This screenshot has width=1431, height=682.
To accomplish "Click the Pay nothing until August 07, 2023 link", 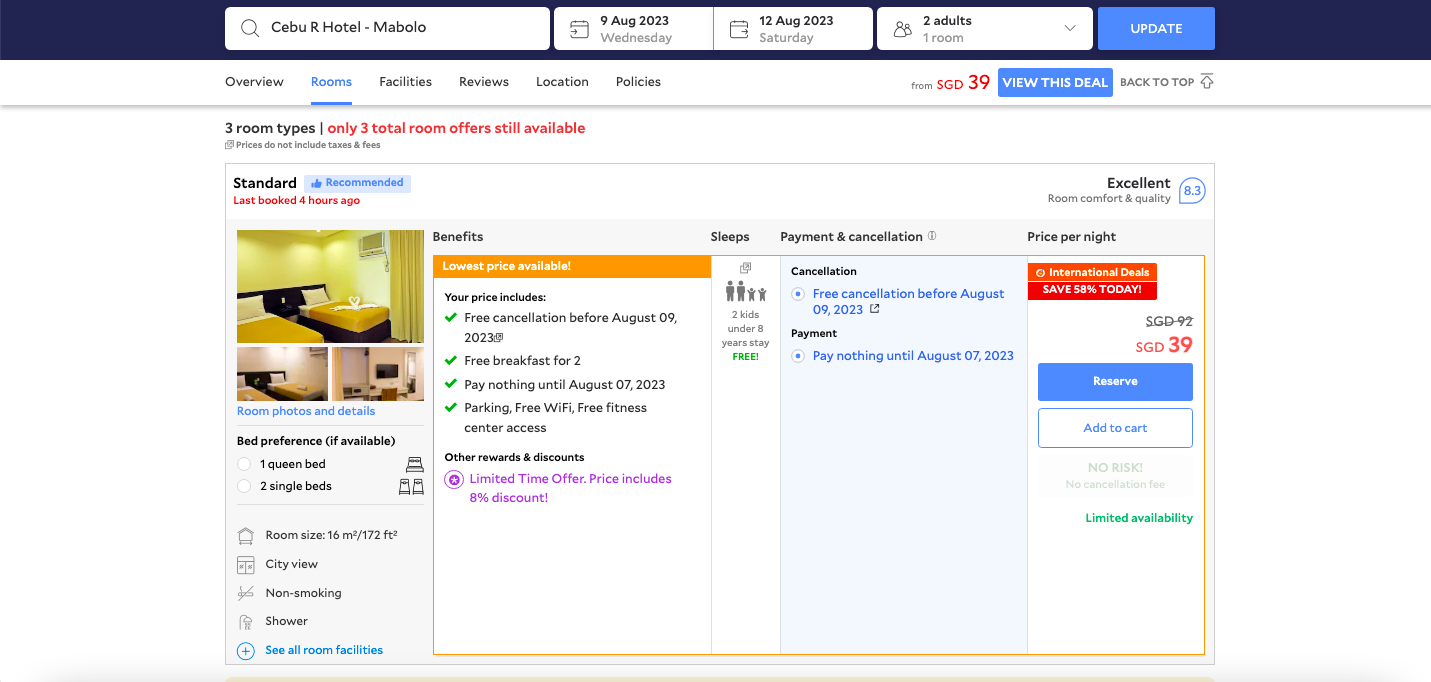I will coord(913,356).
